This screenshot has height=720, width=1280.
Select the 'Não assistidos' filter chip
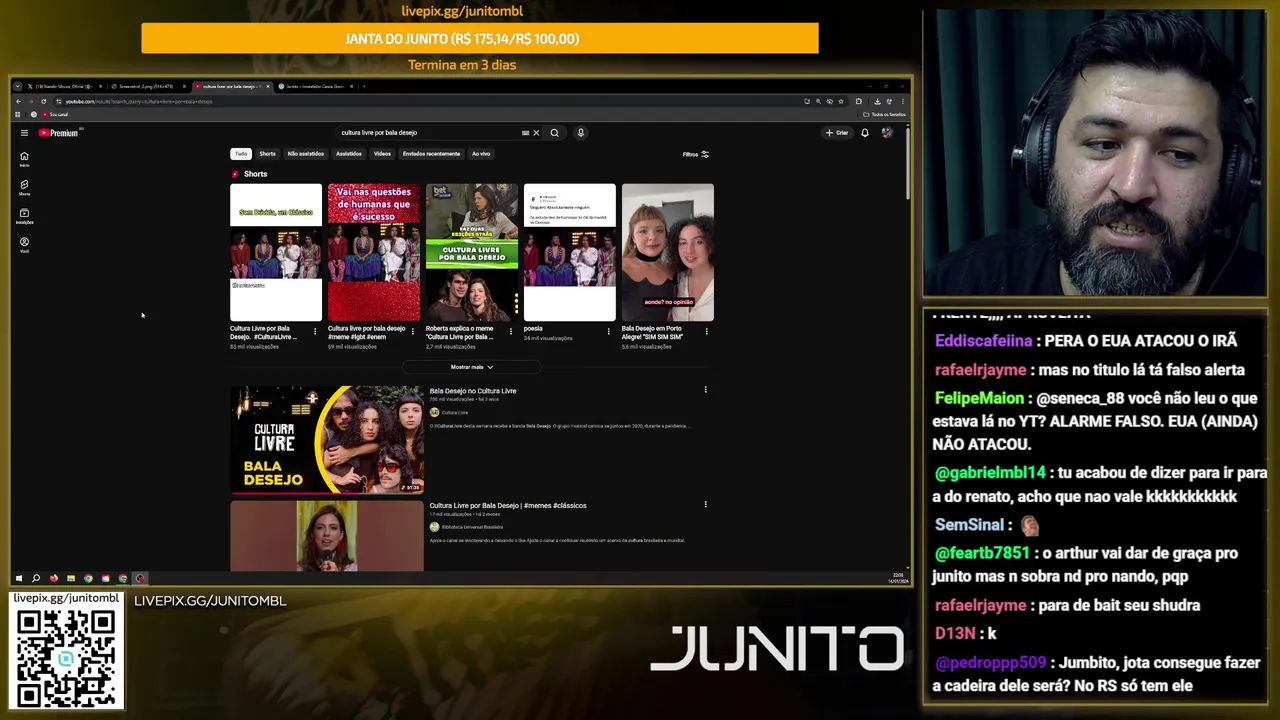(x=305, y=154)
